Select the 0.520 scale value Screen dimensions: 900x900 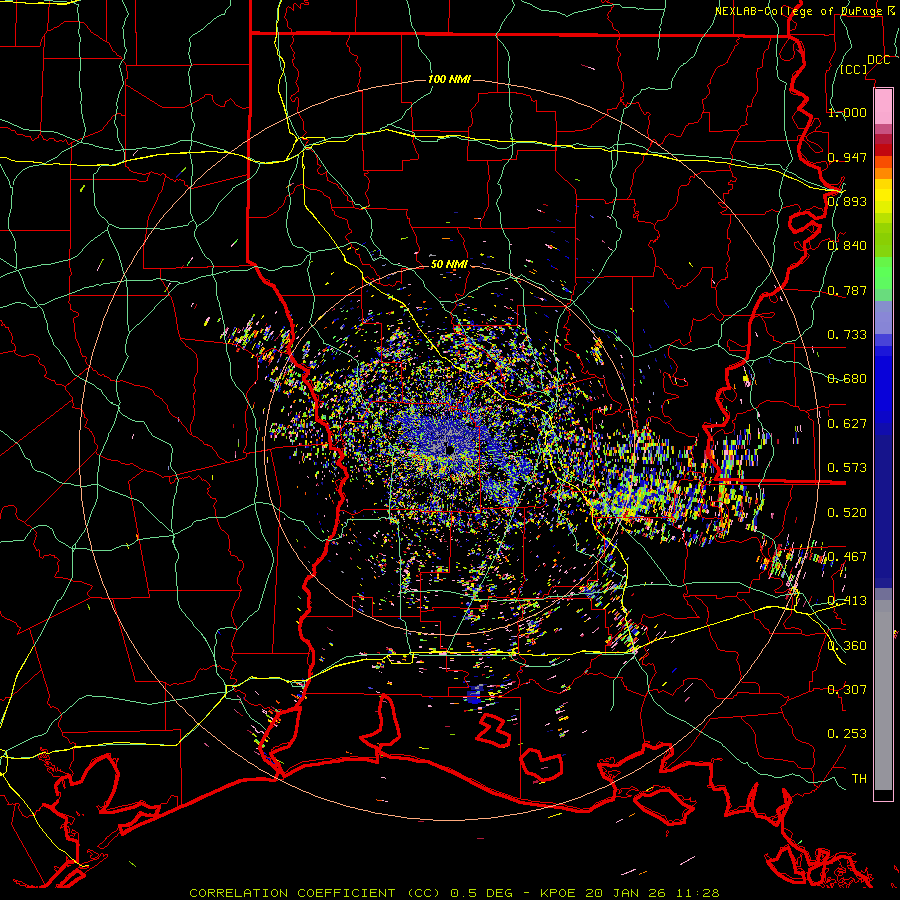tap(847, 513)
